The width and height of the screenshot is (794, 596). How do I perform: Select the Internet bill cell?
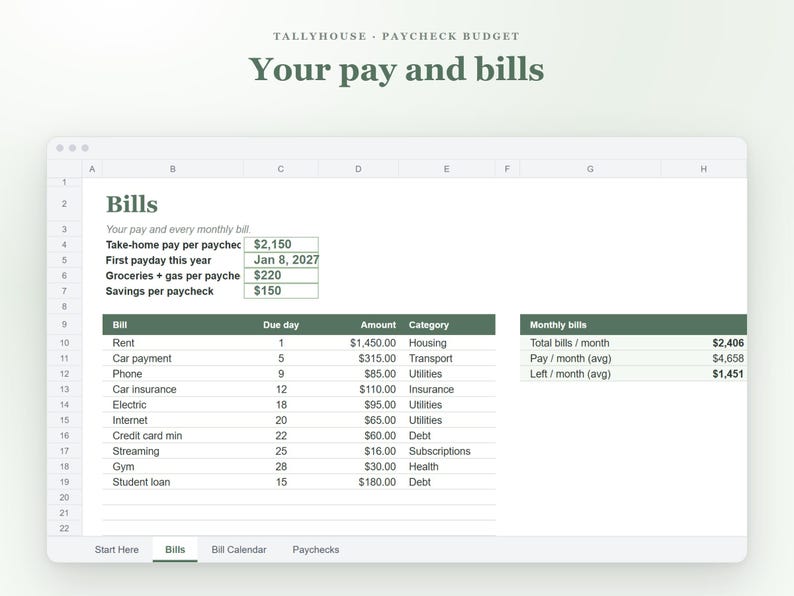[x=173, y=420]
